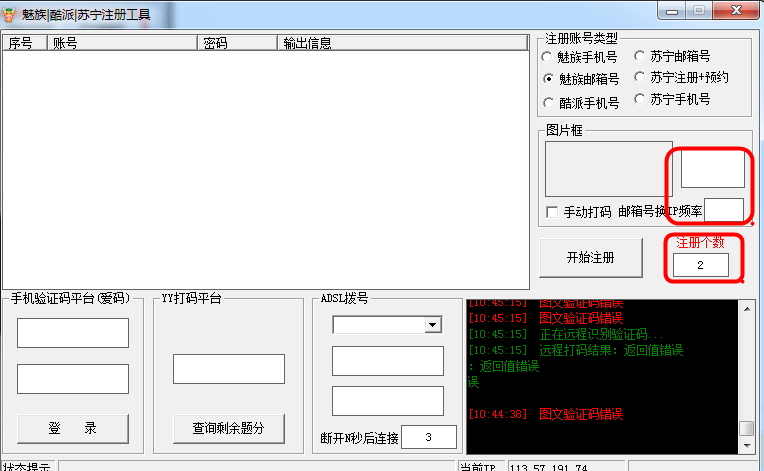Click second text field below ADSL dropdown

pyautogui.click(x=388, y=401)
